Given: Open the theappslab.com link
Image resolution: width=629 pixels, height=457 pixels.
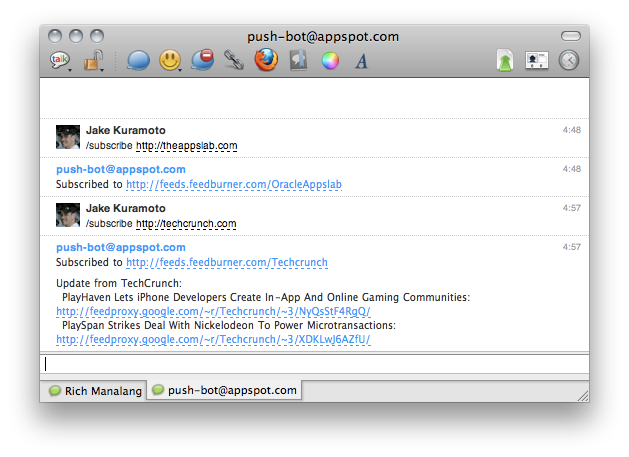Looking at the screenshot, I should (x=187, y=146).
